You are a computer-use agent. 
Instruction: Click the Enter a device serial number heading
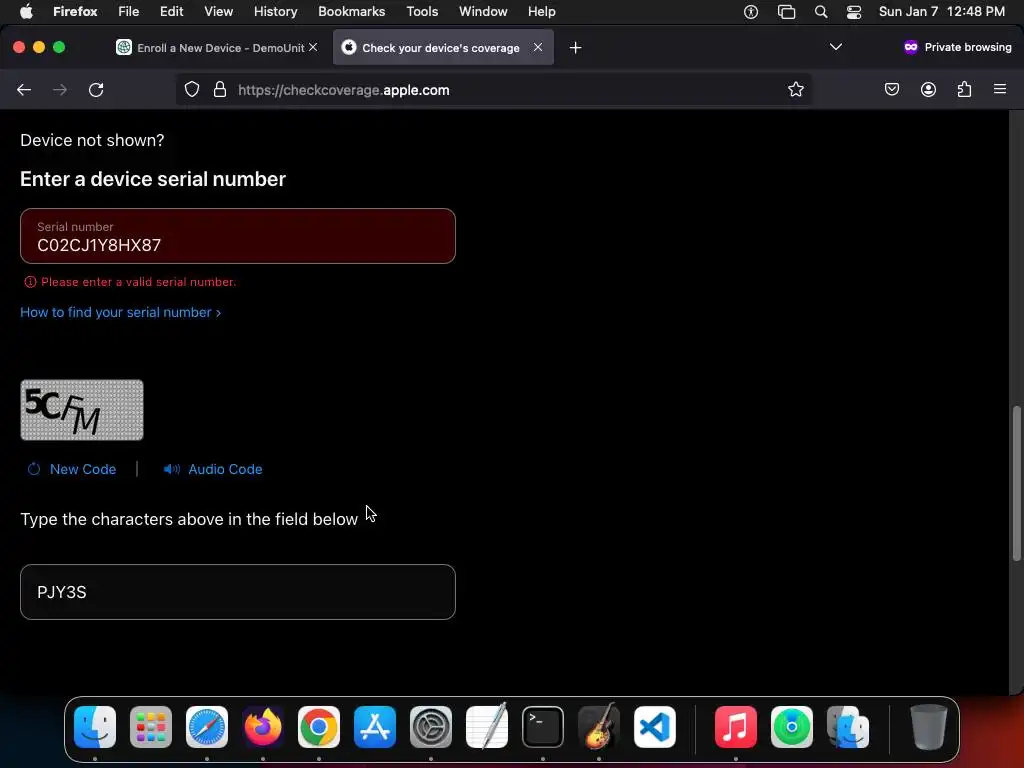[153, 179]
